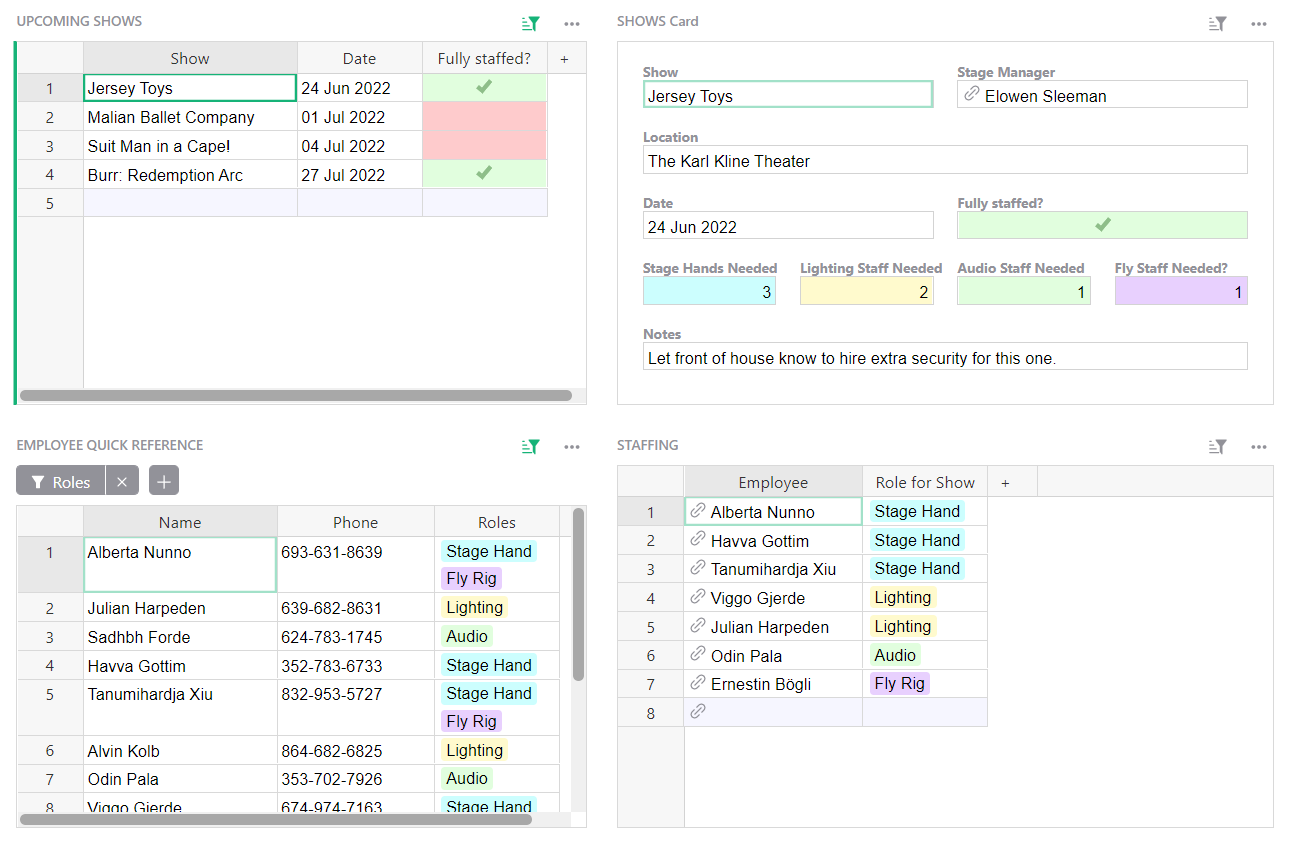The width and height of the screenshot is (1291, 844).
Task: Click the Staffing sort and filter icon
Action: click(1217, 447)
